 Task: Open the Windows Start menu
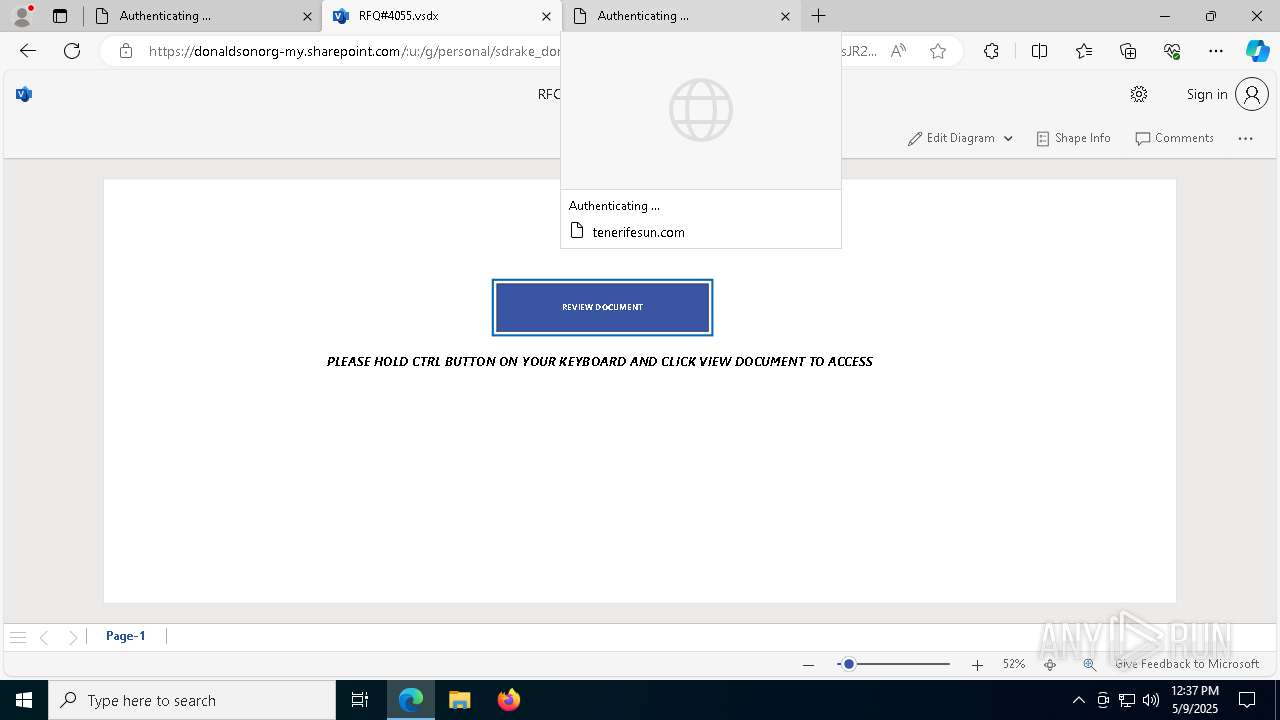pos(24,700)
